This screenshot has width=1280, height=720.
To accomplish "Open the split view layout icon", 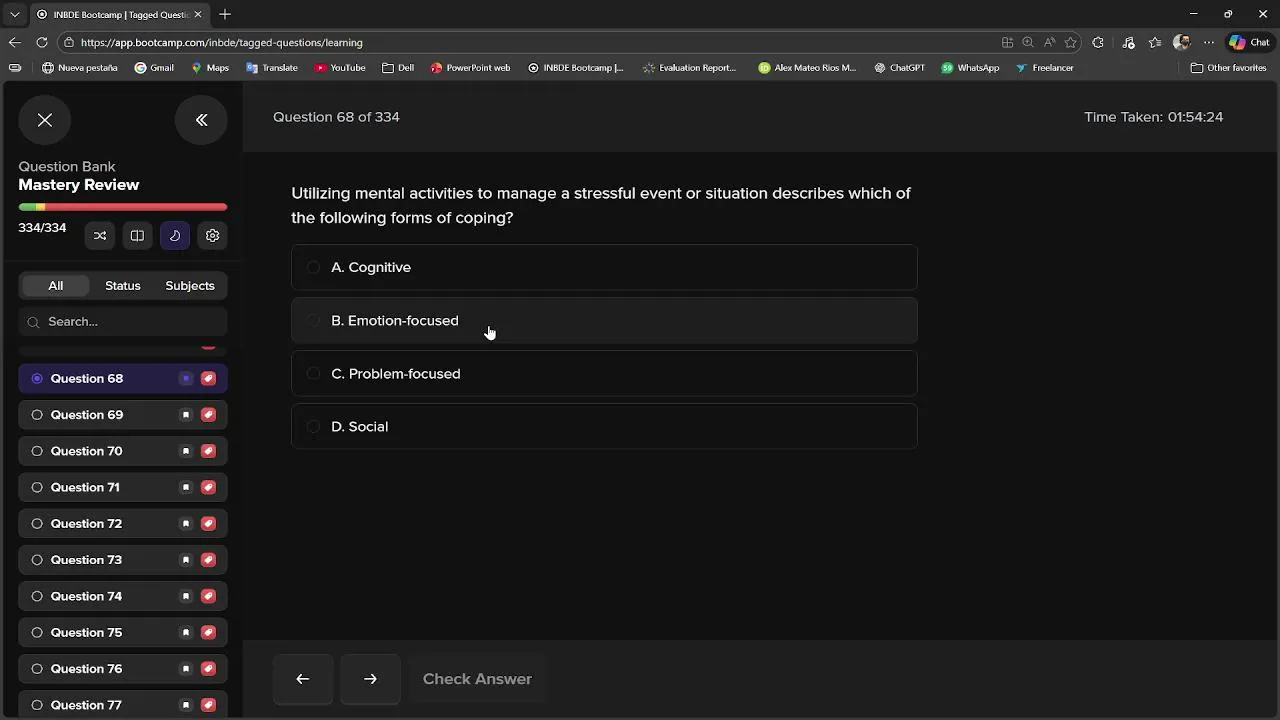I will click(137, 236).
